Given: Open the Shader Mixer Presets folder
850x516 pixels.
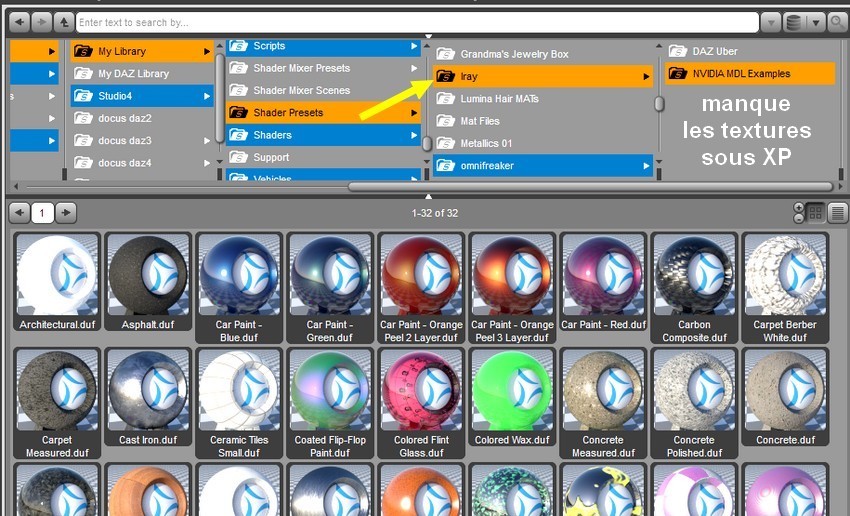Looking at the screenshot, I should pyautogui.click(x=323, y=68).
